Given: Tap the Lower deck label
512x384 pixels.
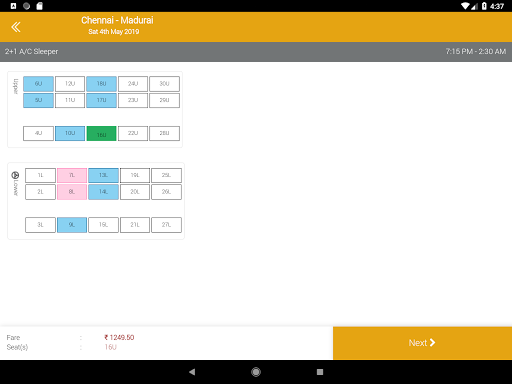Looking at the screenshot, I should click(x=16, y=188).
